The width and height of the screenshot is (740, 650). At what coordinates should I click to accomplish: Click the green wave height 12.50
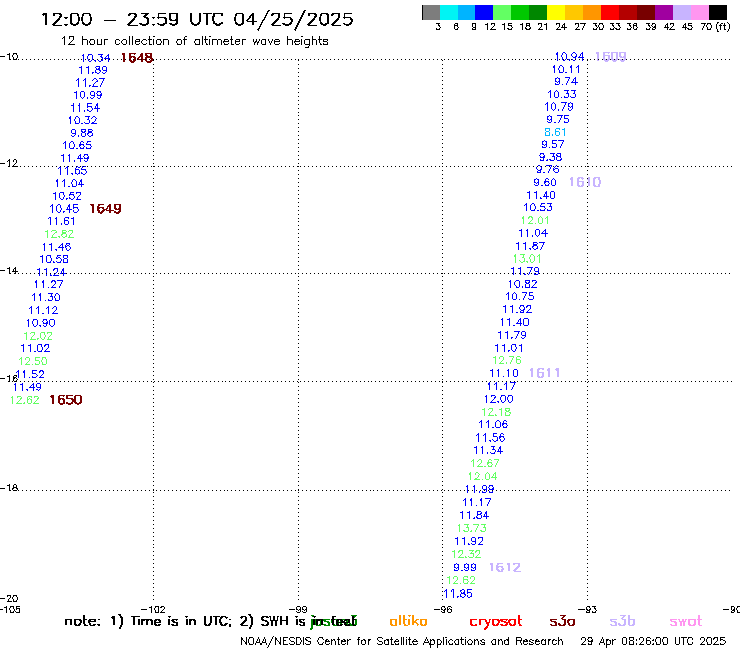pos(33,361)
